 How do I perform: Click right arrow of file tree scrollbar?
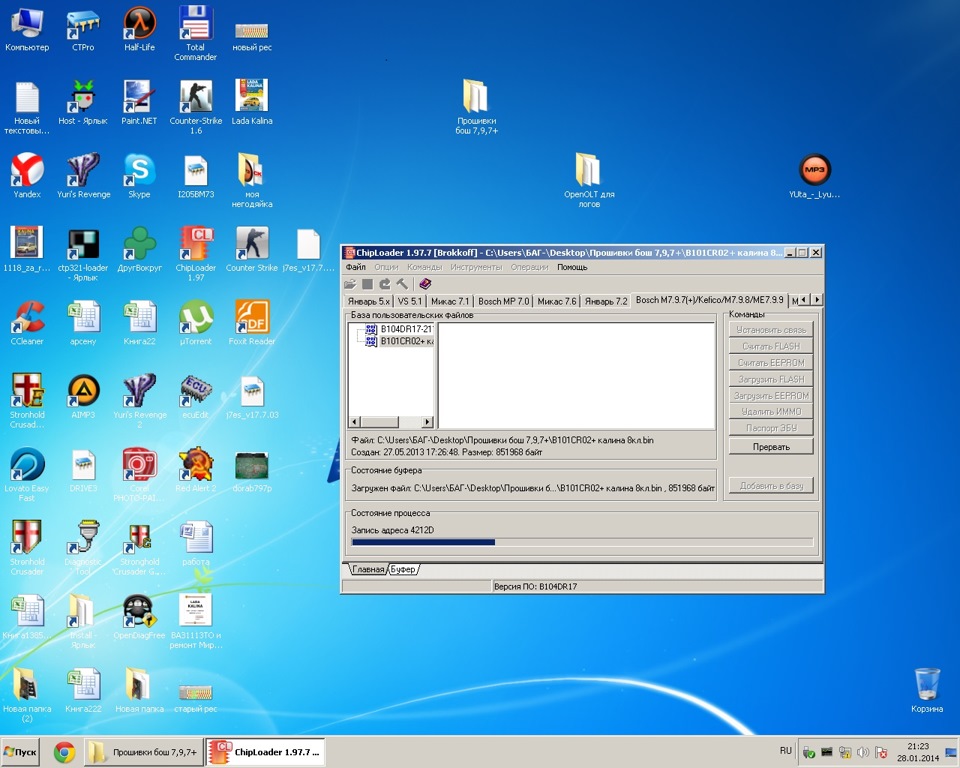[x=427, y=422]
